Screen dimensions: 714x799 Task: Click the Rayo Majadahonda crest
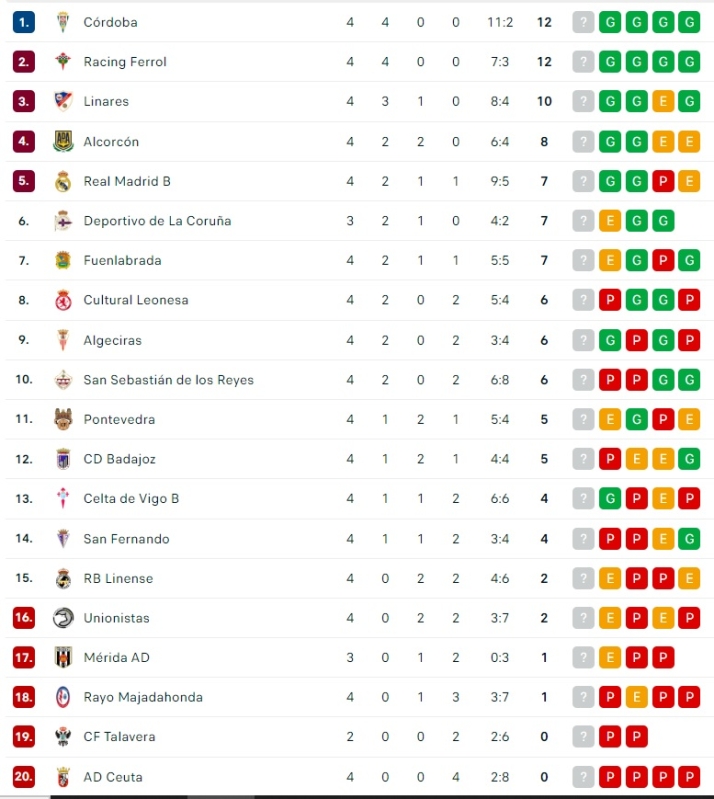(x=64, y=697)
